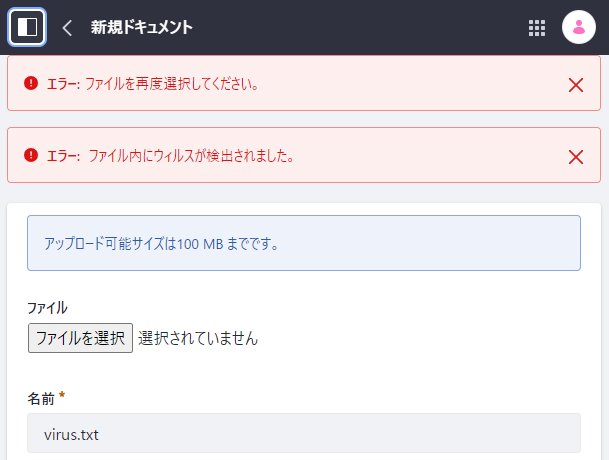Go back using the left chevron
This screenshot has width=609, height=460.
click(x=67, y=28)
